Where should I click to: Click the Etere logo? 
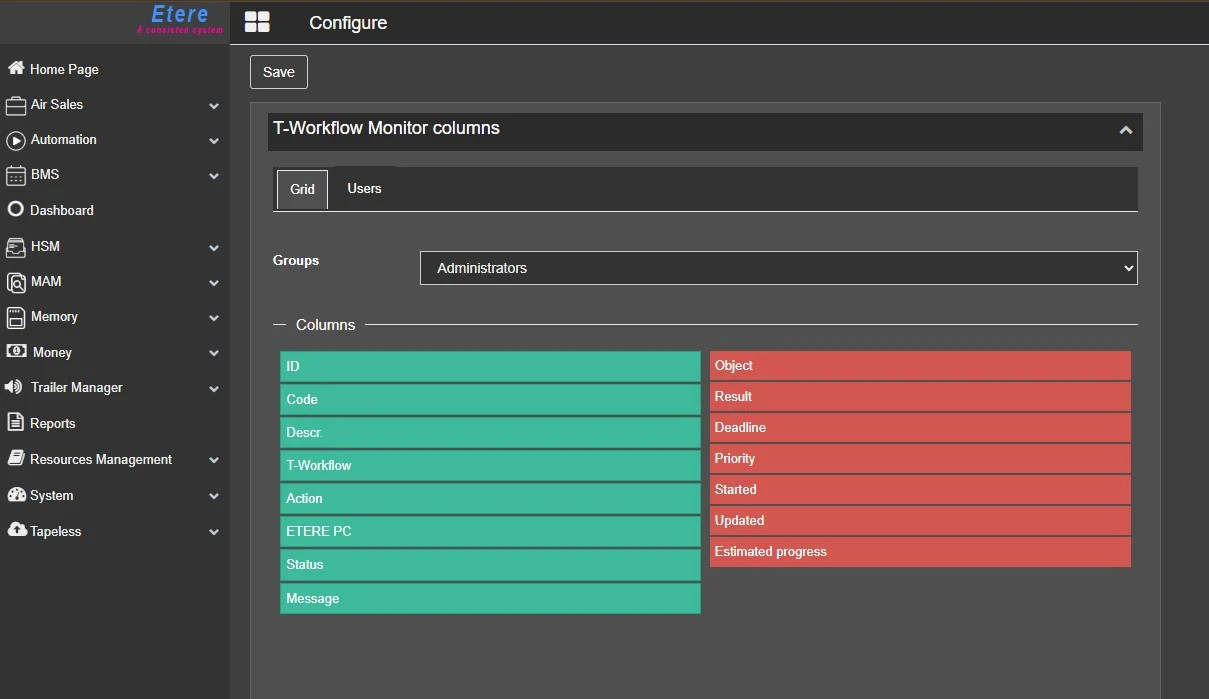180,18
